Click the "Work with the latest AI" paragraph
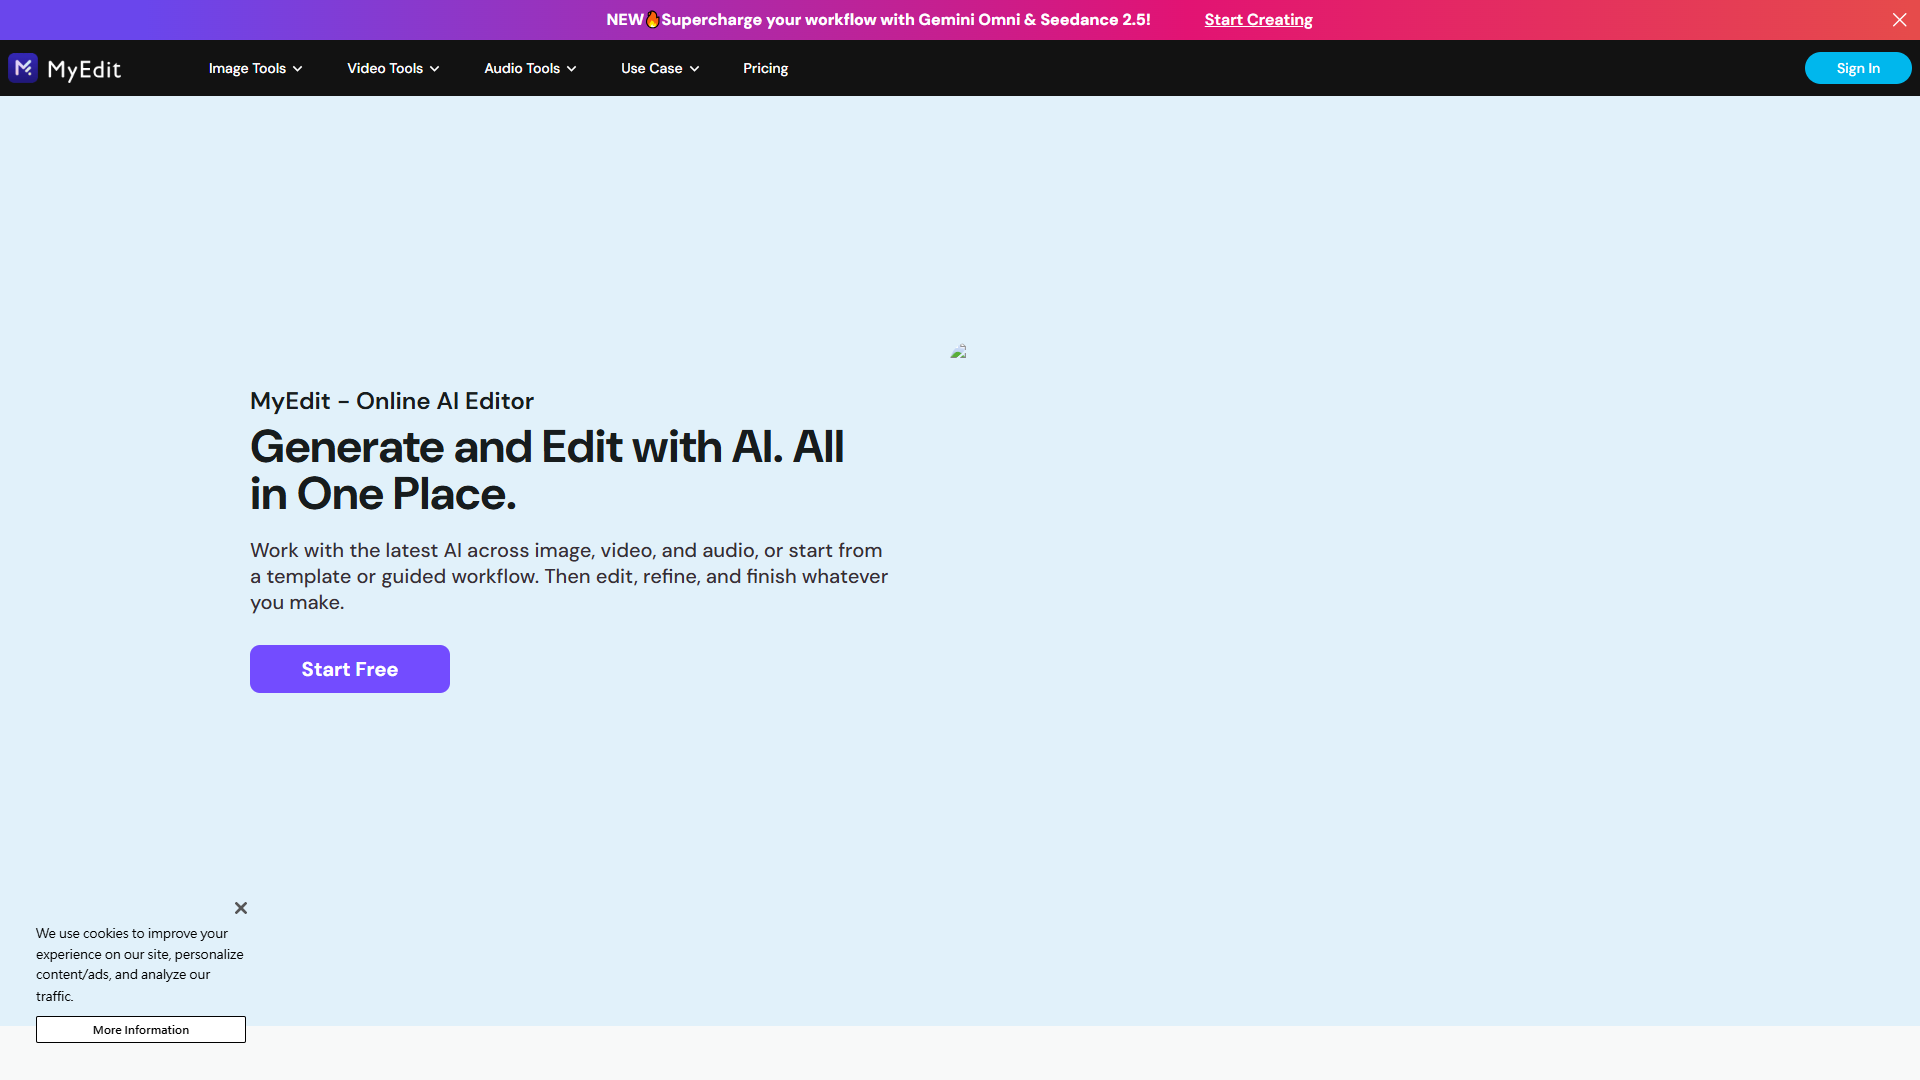The image size is (1920, 1080). tap(569, 576)
